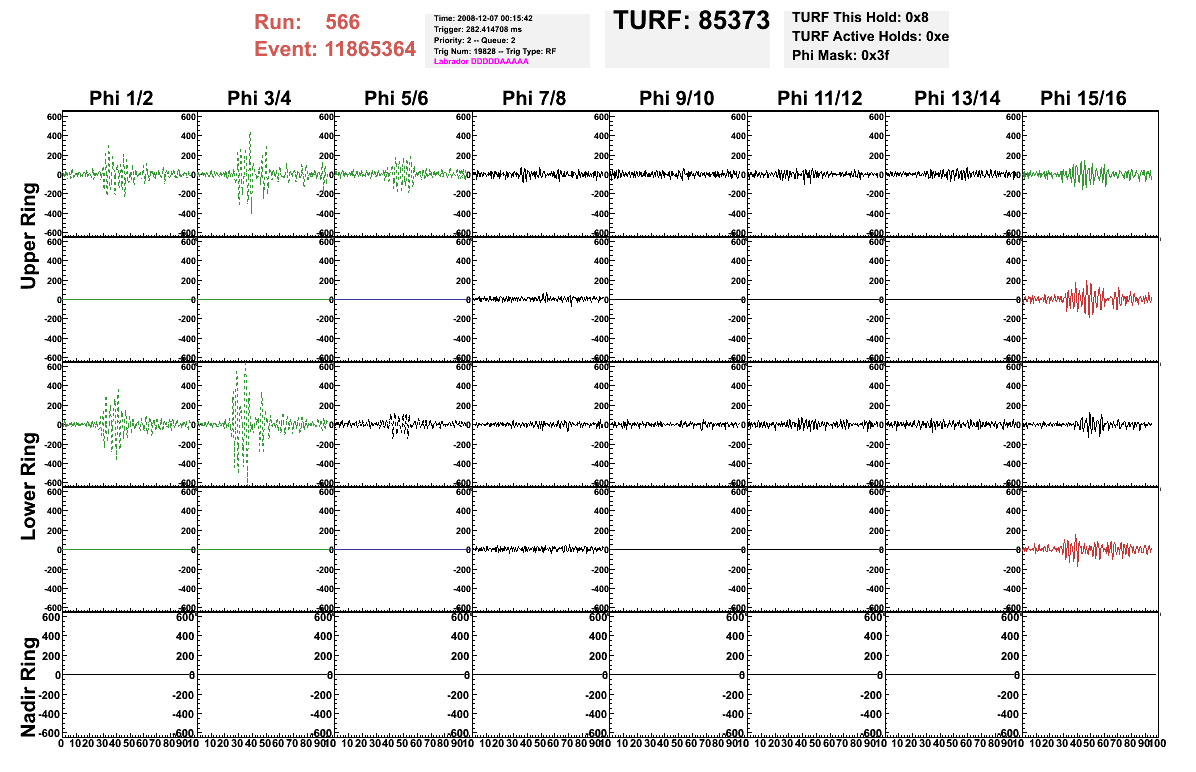Select the Phi 13/14 column header
The width and height of the screenshot is (1196, 772).
957,98
